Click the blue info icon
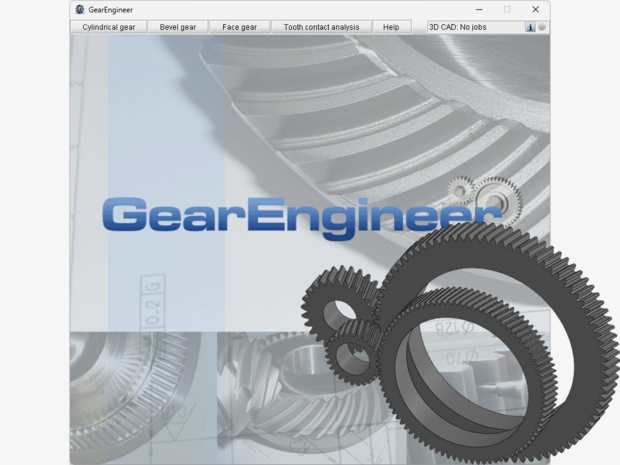620x465 pixels. (x=530, y=27)
